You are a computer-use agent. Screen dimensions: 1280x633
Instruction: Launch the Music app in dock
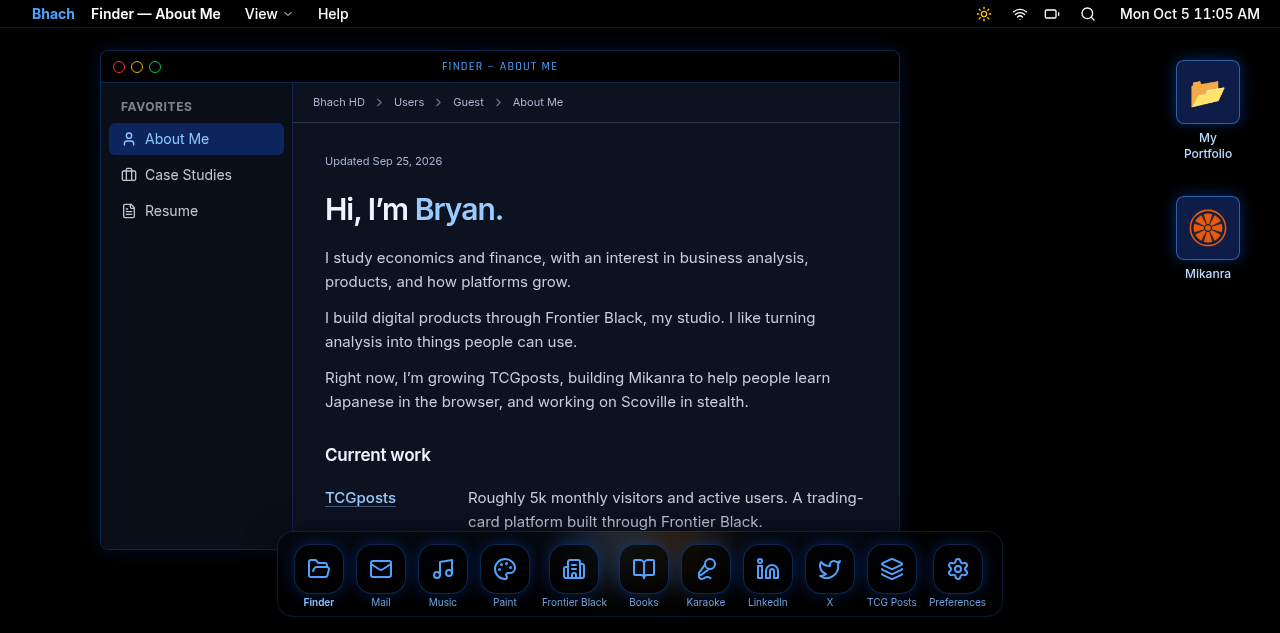click(443, 569)
